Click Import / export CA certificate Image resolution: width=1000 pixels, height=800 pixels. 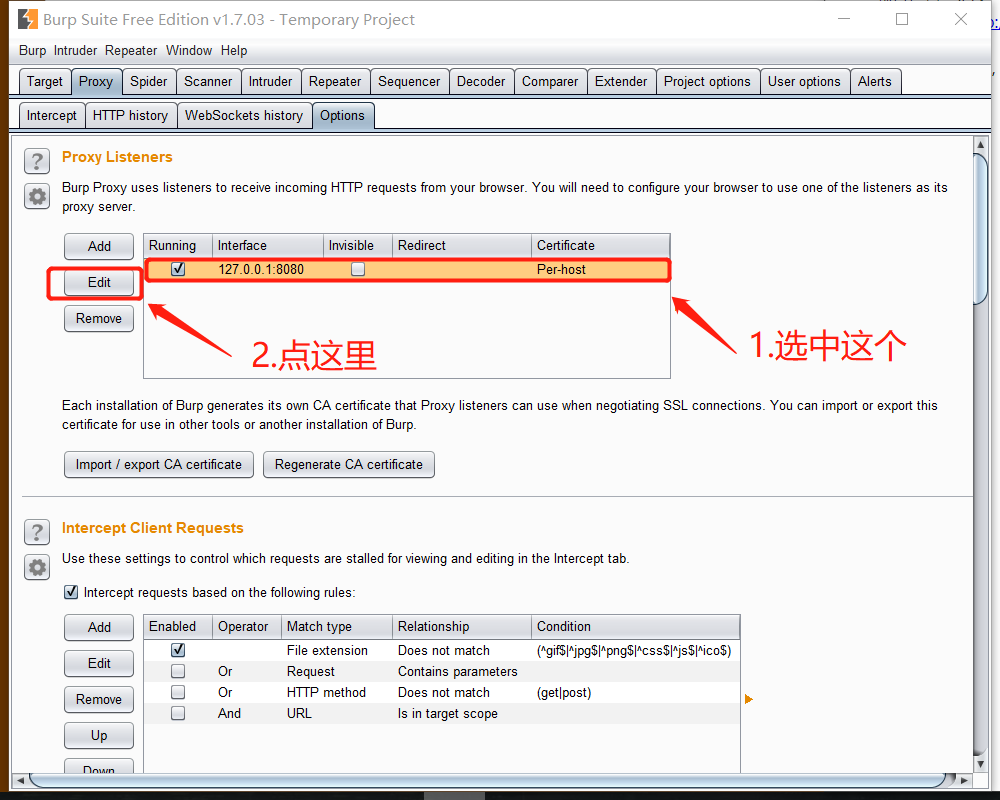coord(159,464)
